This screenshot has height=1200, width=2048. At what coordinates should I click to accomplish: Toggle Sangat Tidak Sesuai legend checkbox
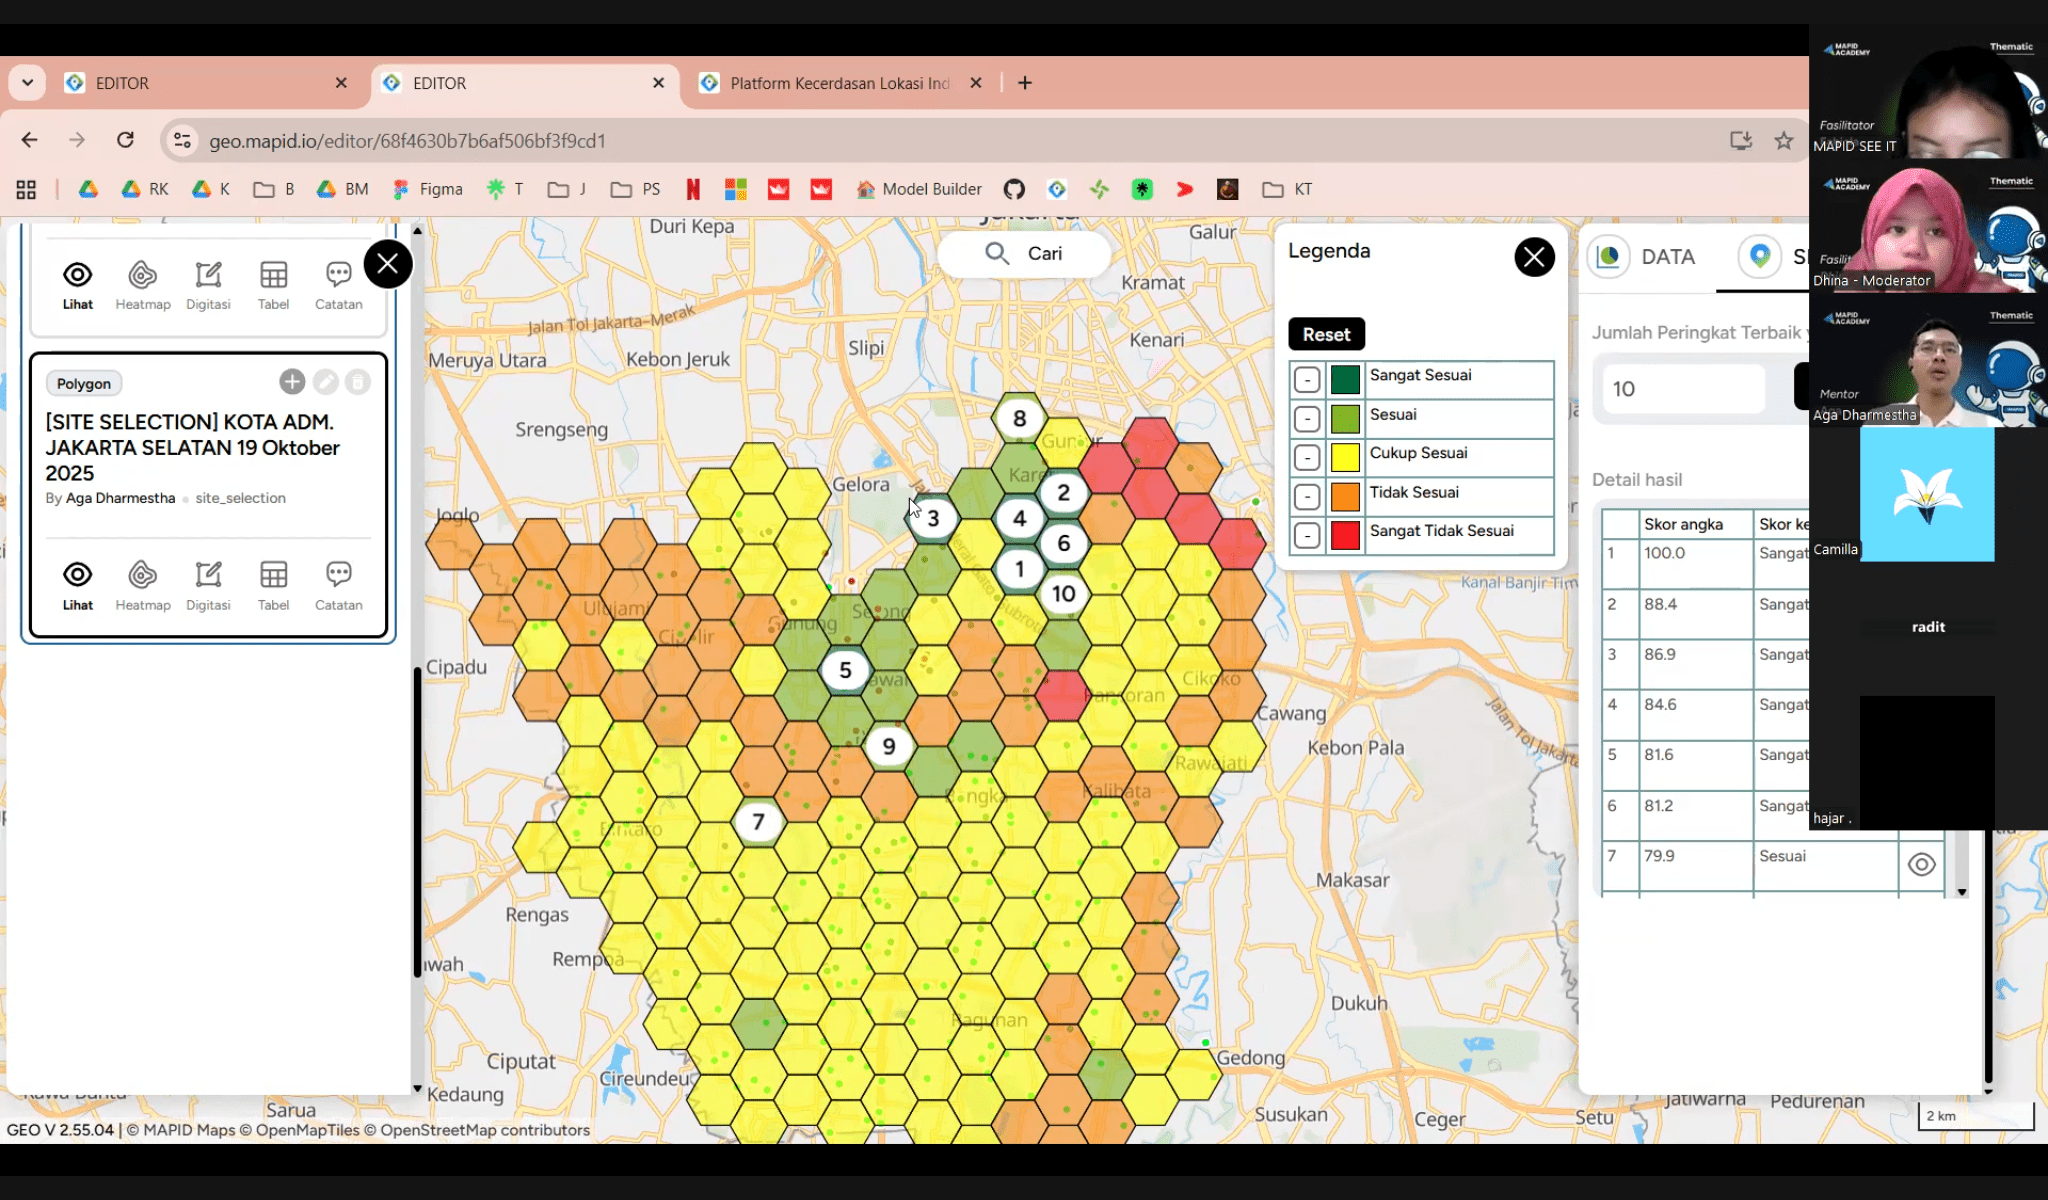click(x=1306, y=536)
